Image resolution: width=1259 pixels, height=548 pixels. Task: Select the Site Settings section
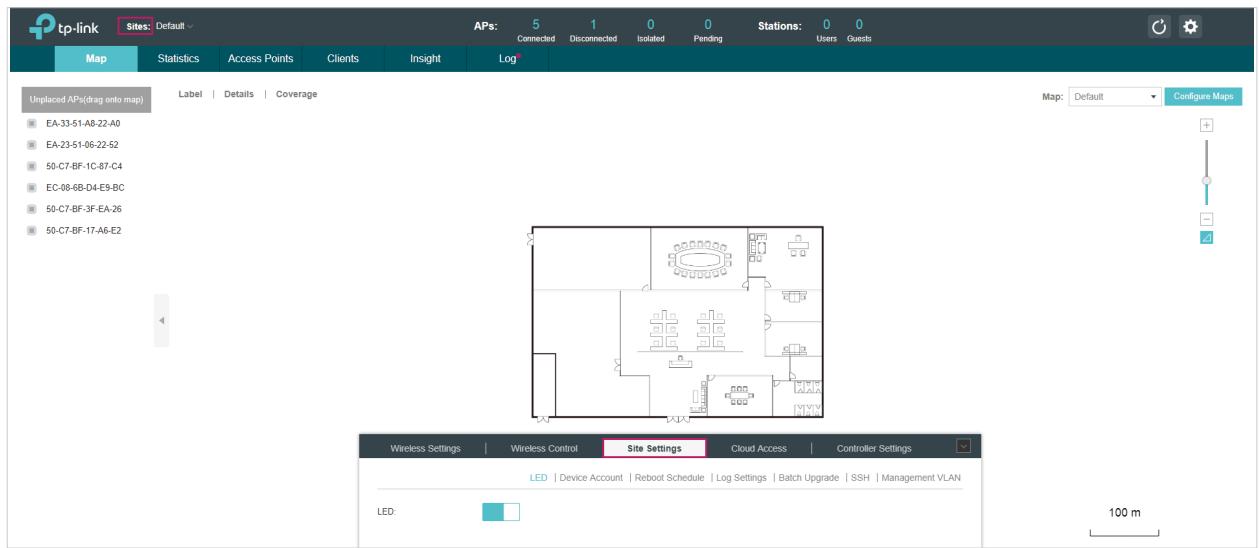tap(654, 448)
